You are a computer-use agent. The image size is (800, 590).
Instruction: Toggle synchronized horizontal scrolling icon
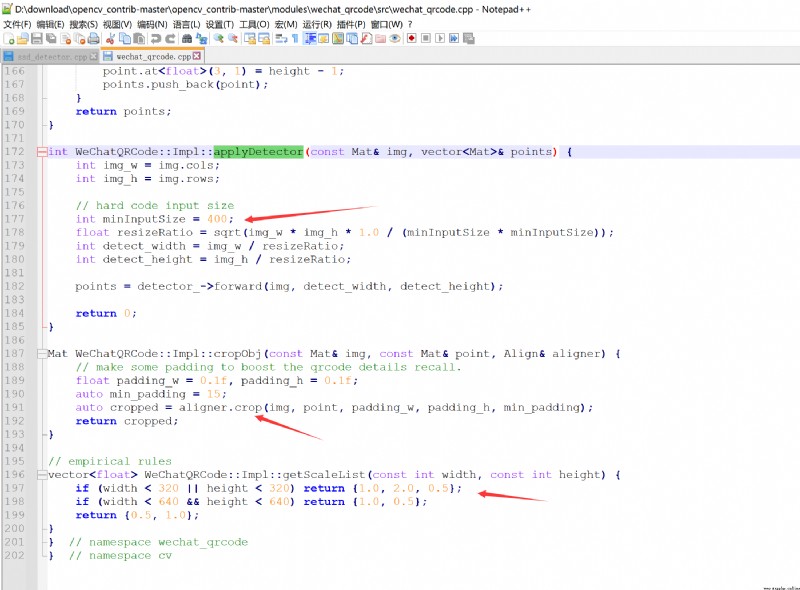point(264,39)
